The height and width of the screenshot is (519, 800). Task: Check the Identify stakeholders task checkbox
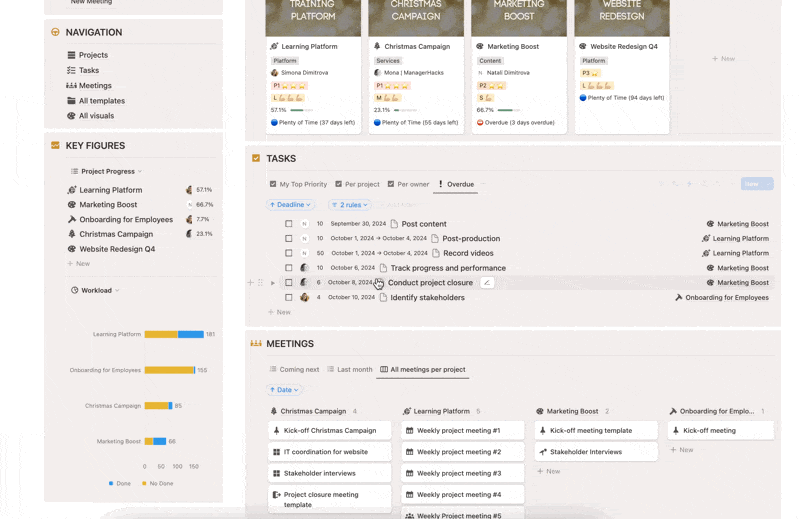pos(289,298)
